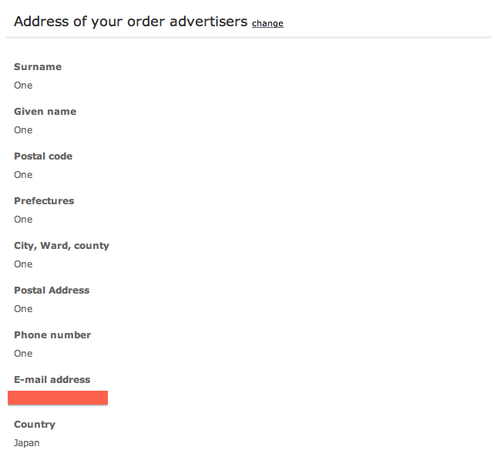The height and width of the screenshot is (467, 494).
Task: Click the Country value Japan
Action: (27, 443)
